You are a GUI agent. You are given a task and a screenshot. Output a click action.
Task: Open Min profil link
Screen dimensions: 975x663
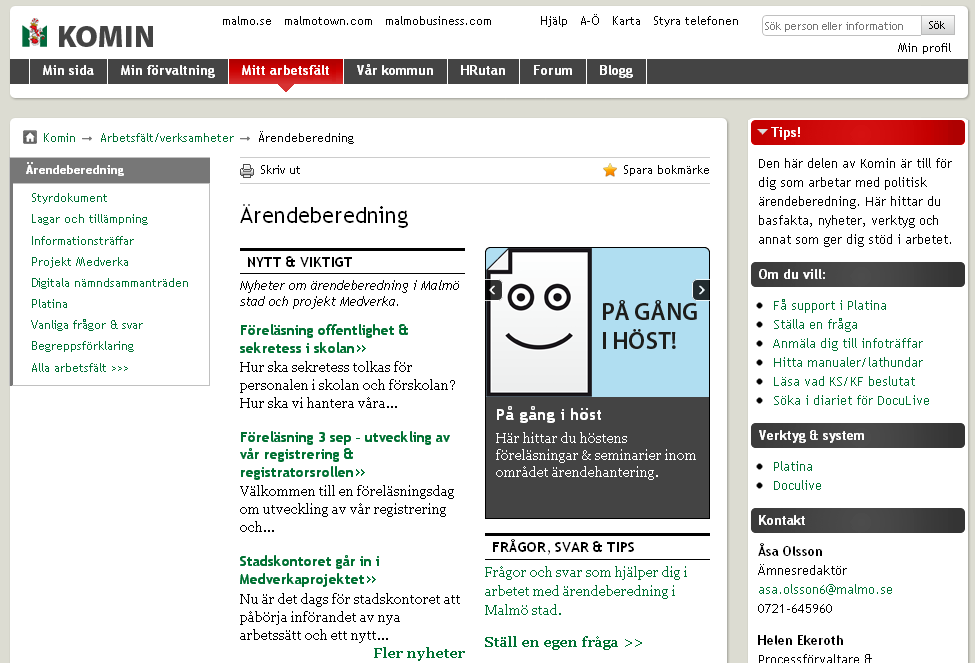pos(924,48)
